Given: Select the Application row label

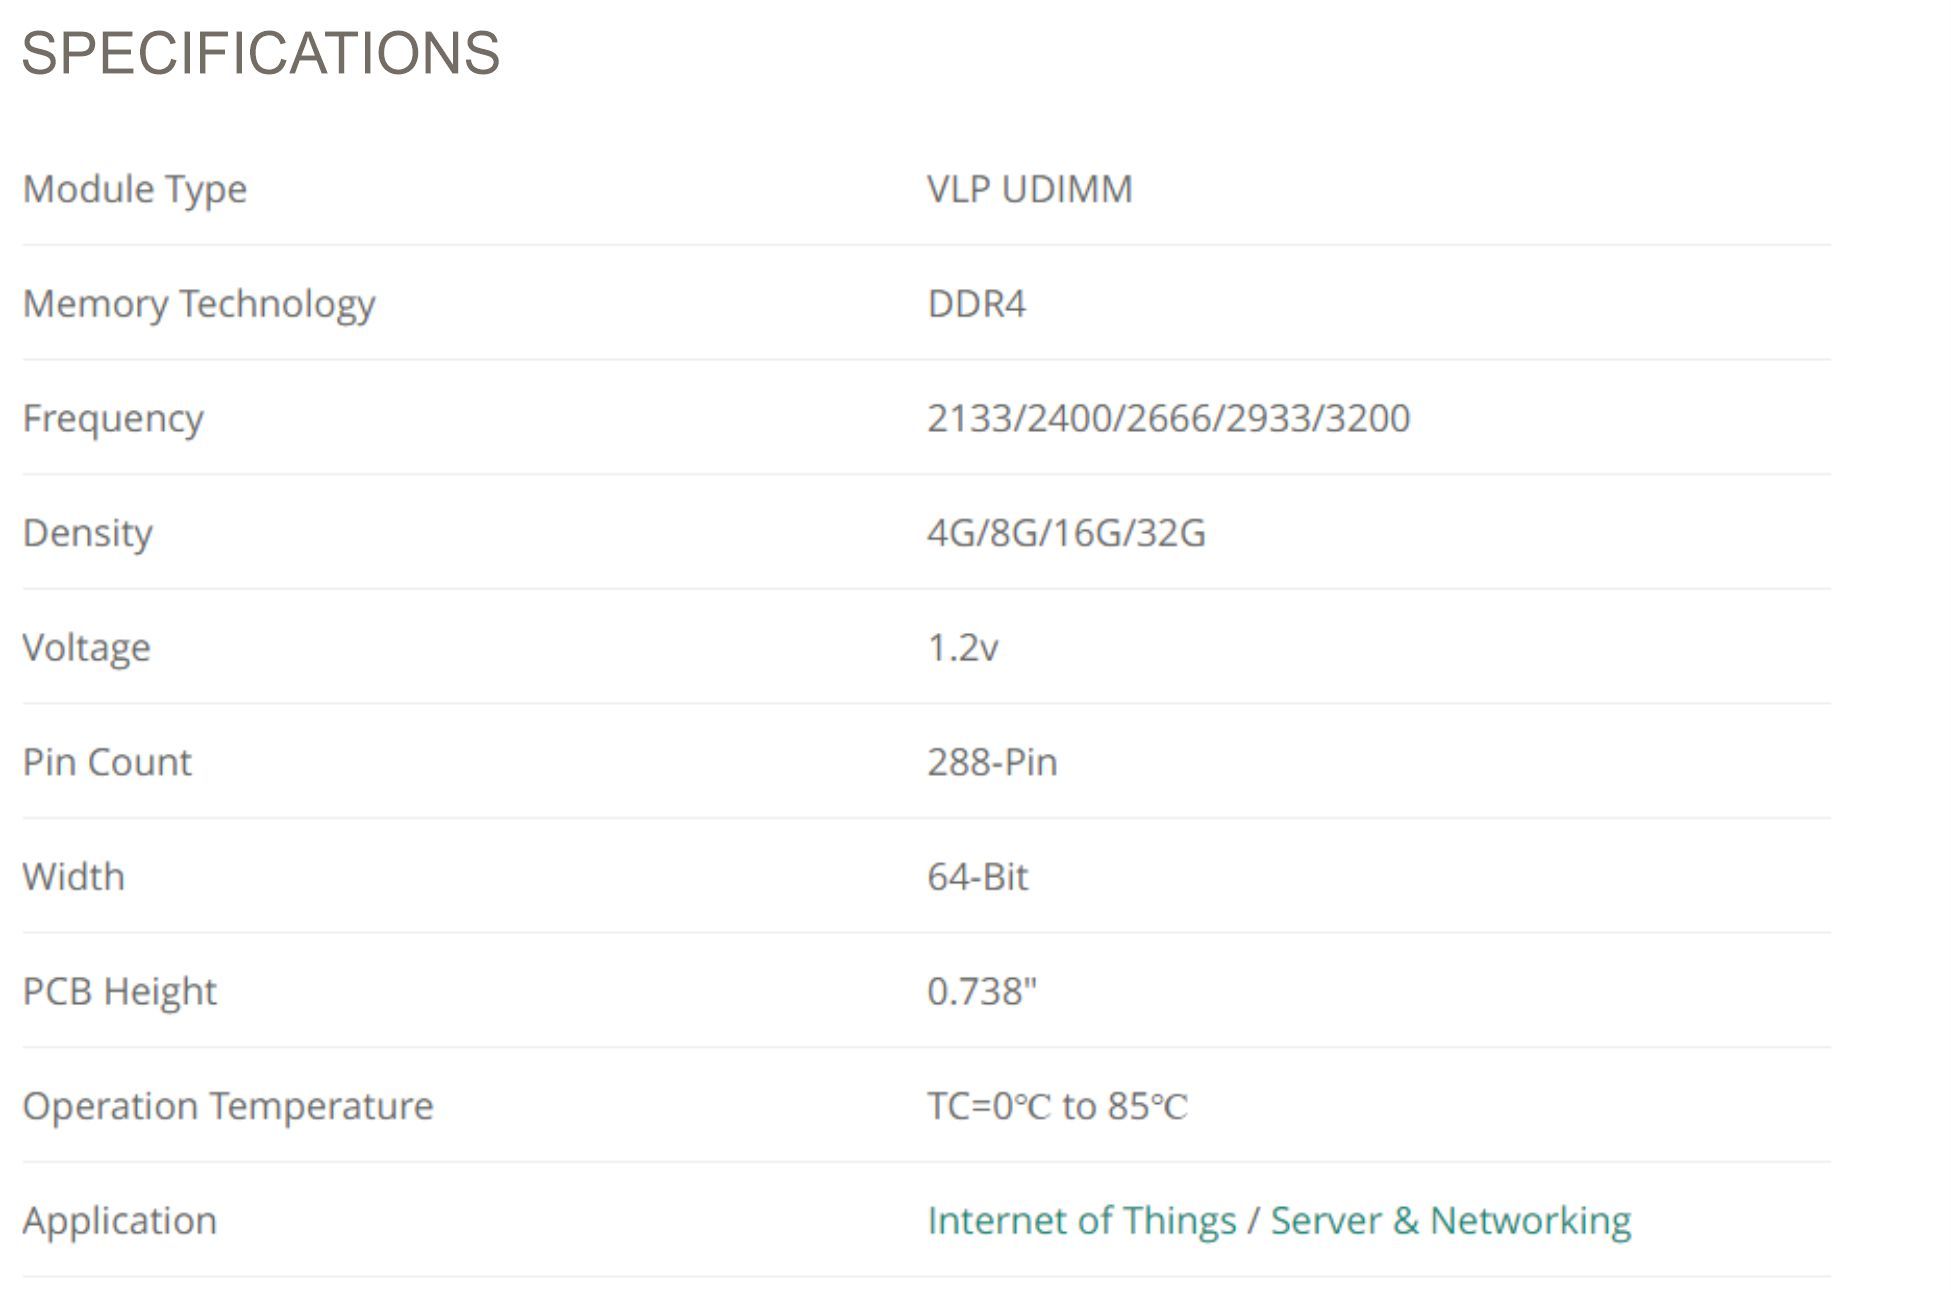Looking at the screenshot, I should [120, 1221].
